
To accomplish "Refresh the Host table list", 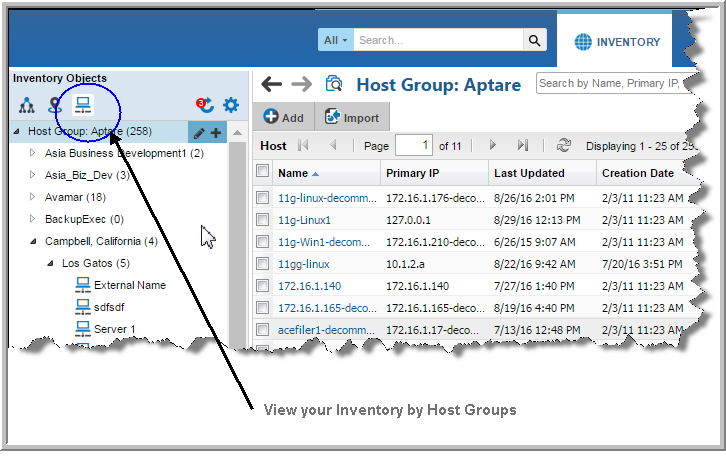I will click(564, 145).
